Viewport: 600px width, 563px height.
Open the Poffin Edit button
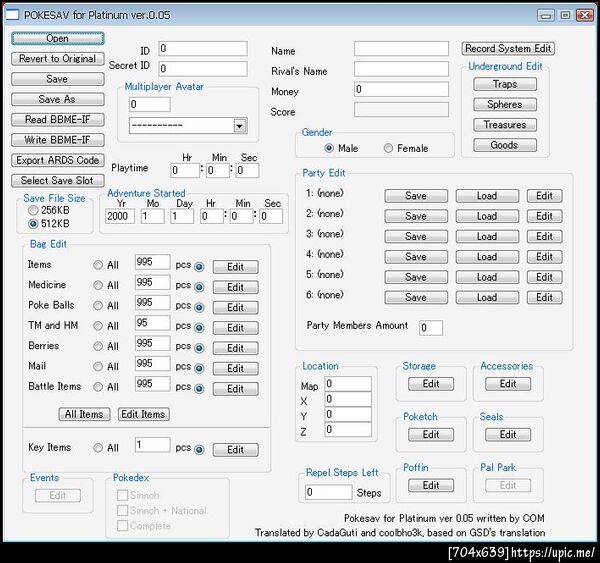pyautogui.click(x=431, y=485)
